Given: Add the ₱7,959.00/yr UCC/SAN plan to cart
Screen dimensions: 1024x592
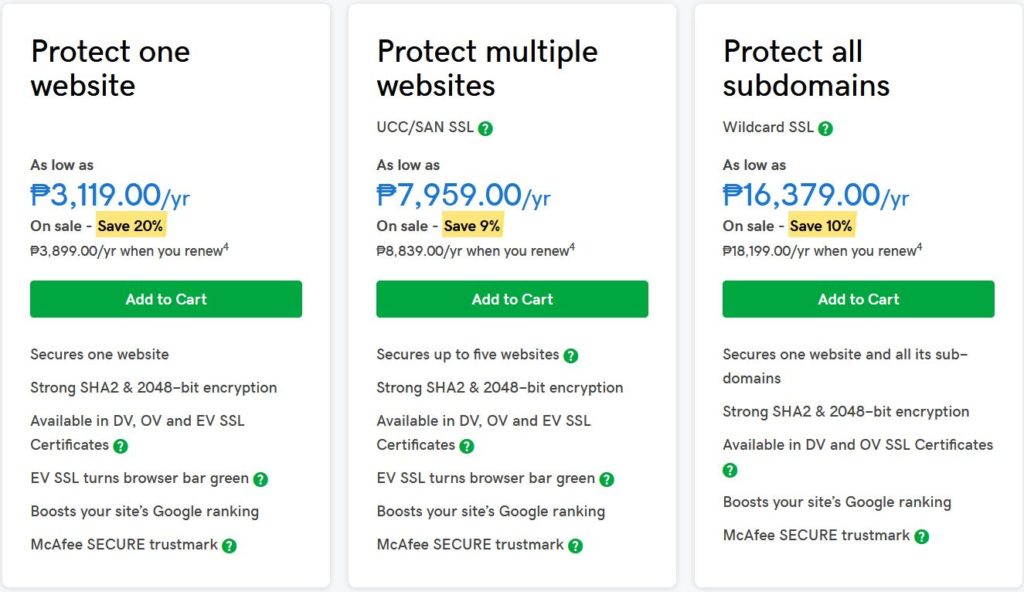Looking at the screenshot, I should tap(512, 299).
